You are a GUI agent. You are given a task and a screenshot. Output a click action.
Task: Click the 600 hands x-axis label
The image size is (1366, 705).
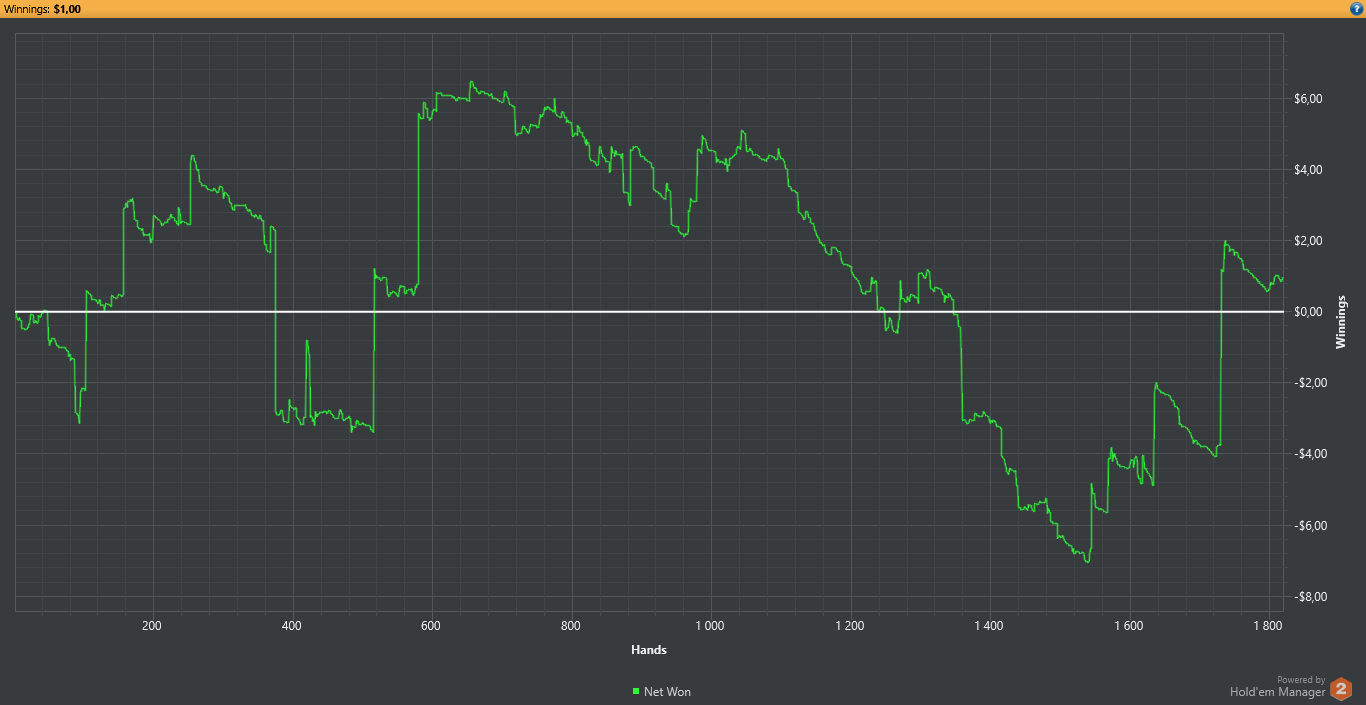(431, 626)
